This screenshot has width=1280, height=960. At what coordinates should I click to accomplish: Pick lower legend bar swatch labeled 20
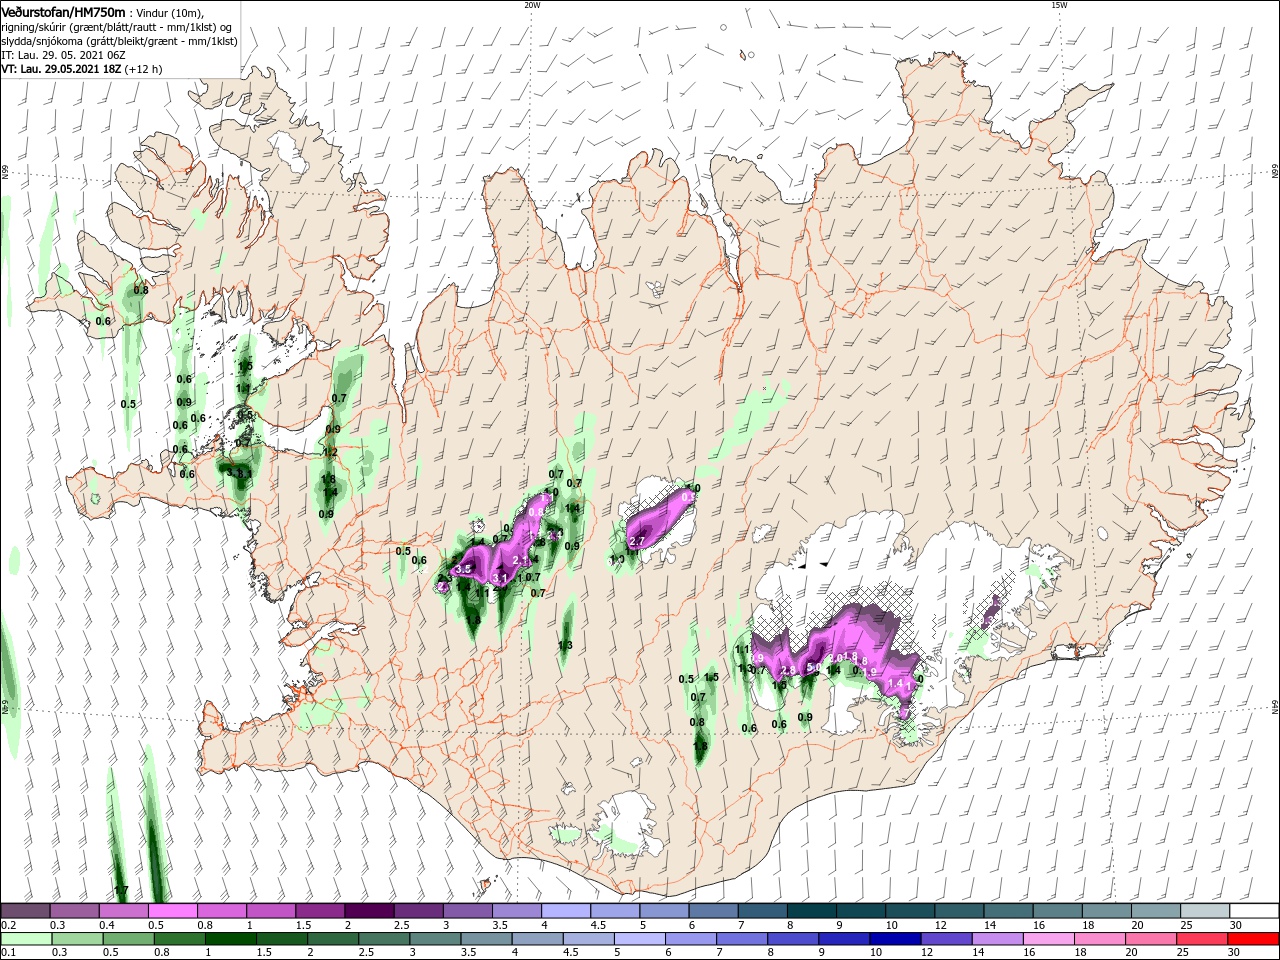pos(1151,939)
